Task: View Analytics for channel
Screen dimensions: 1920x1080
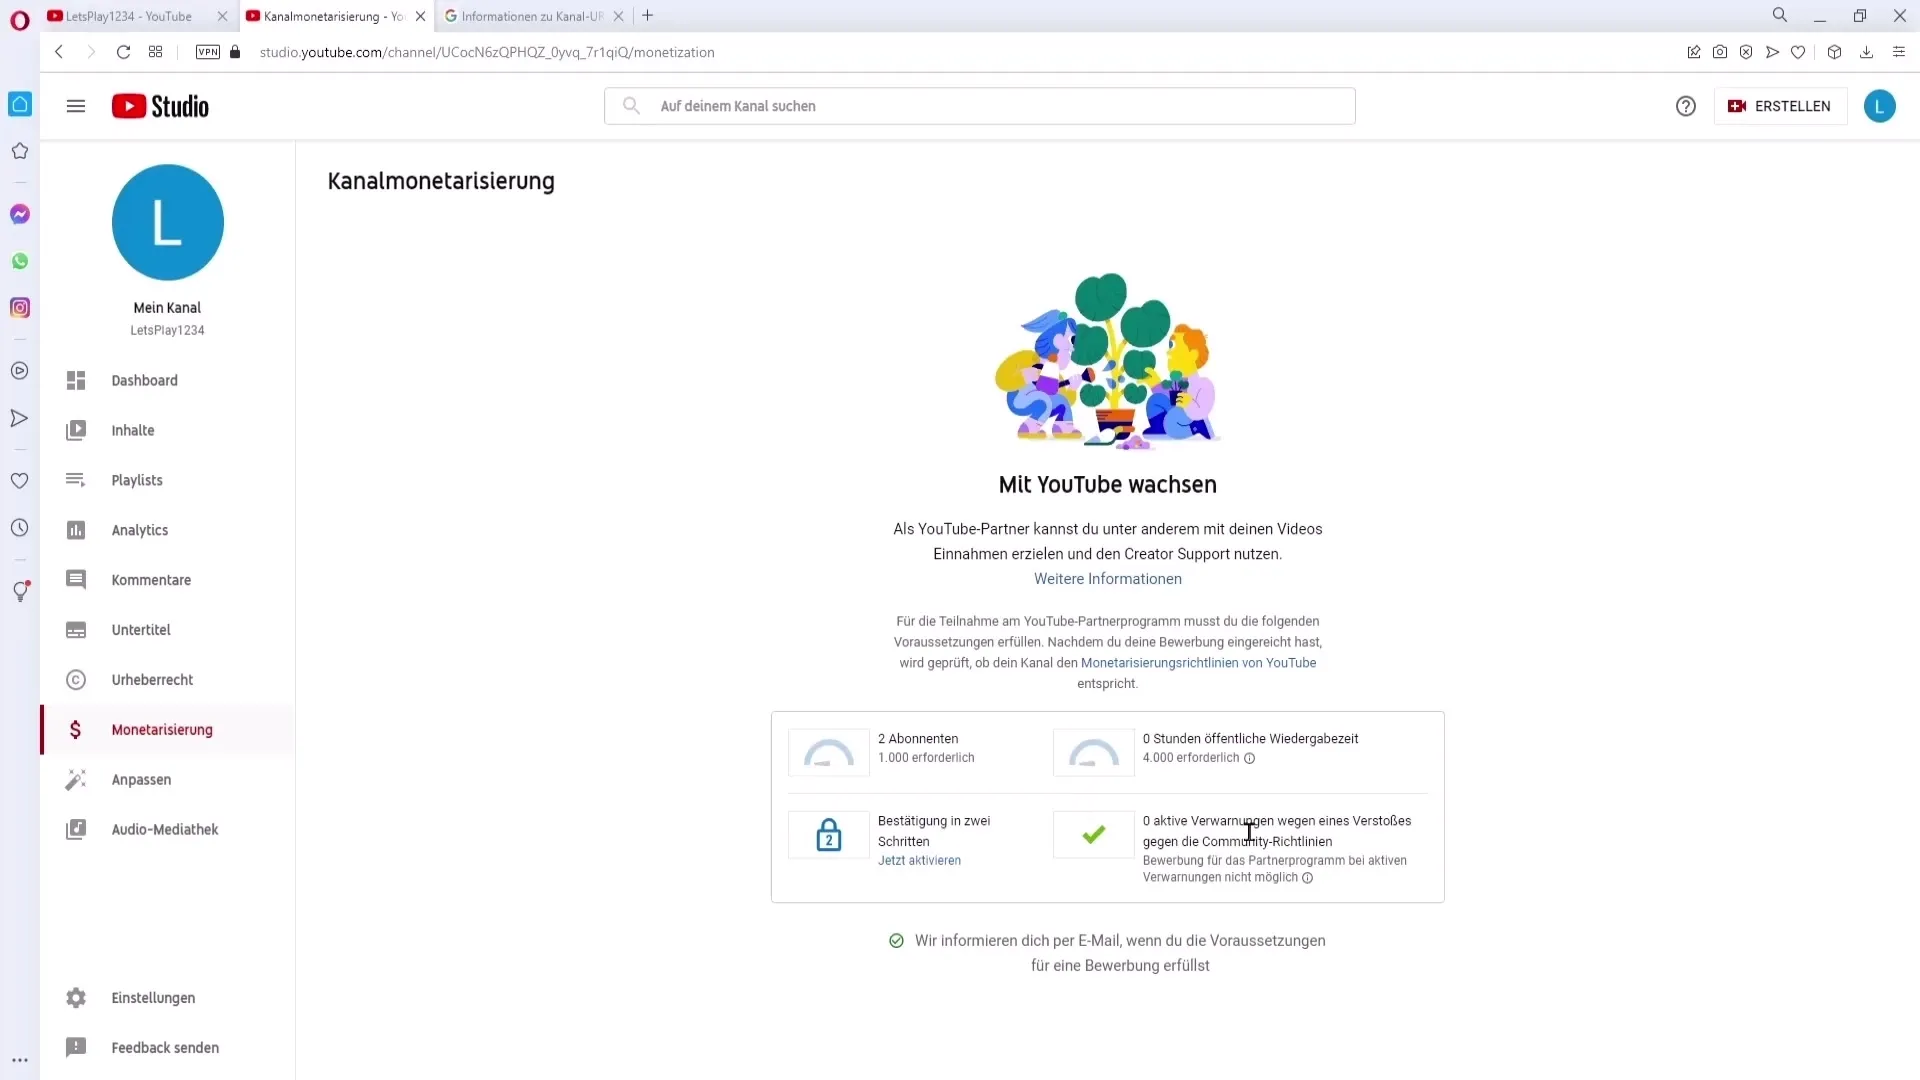Action: (140, 529)
